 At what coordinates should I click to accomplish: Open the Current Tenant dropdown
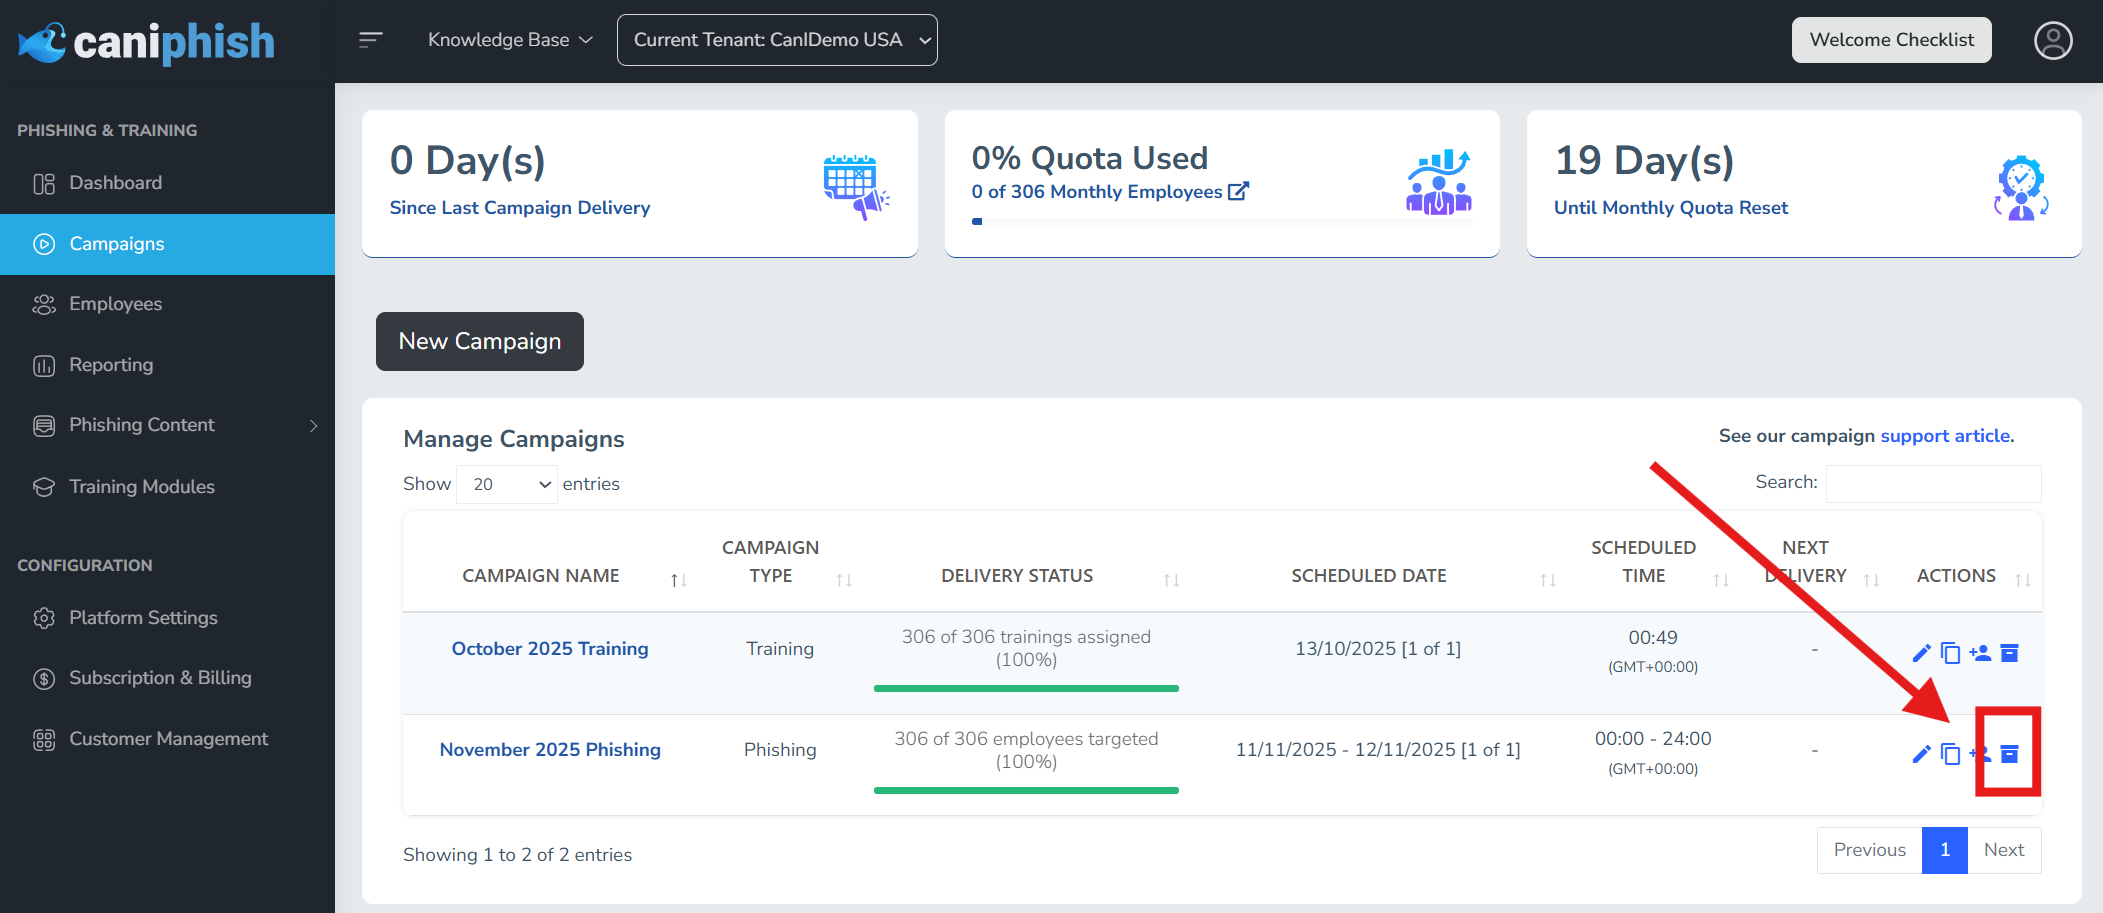777,40
